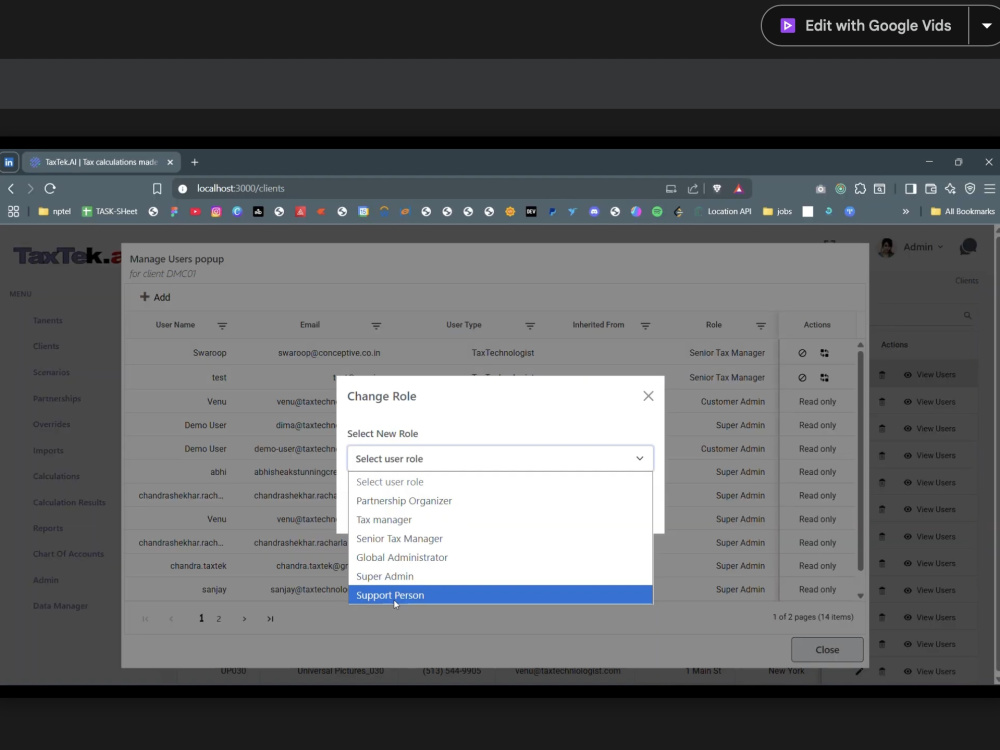Open jobs bookmarks folder
Image resolution: width=1000 pixels, height=750 pixels.
click(x=777, y=211)
